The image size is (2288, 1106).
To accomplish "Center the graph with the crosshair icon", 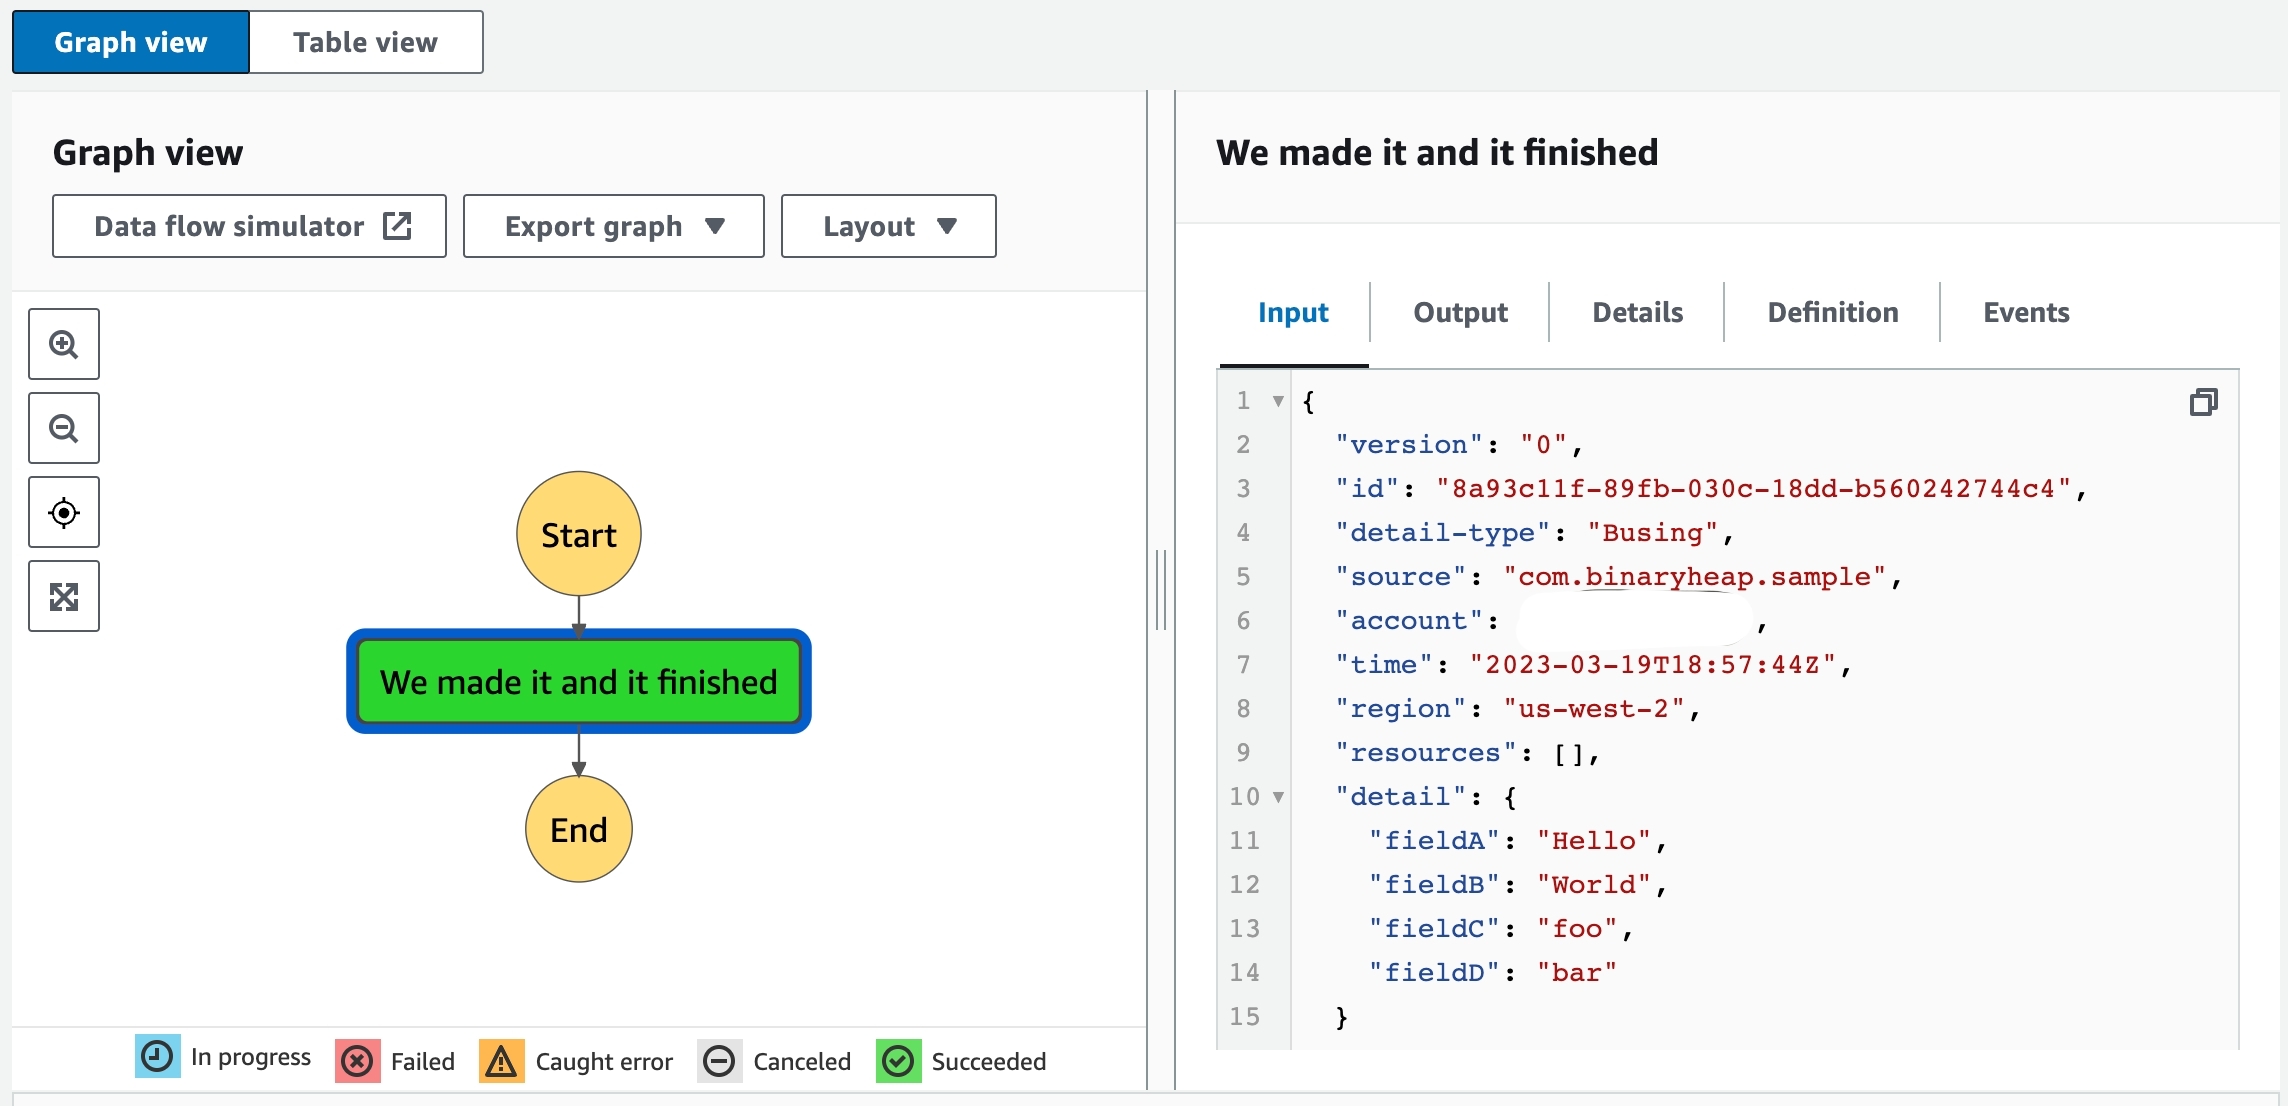I will point(64,512).
